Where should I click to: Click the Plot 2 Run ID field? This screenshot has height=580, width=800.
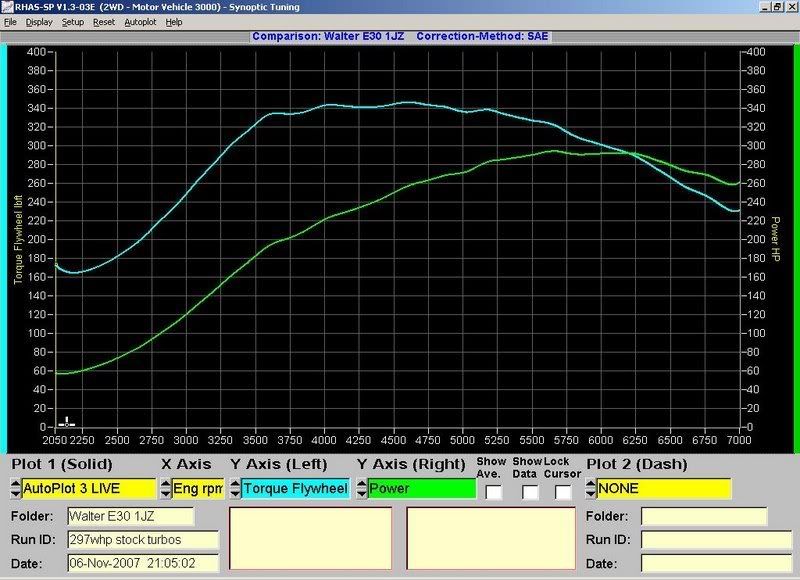[x=716, y=540]
